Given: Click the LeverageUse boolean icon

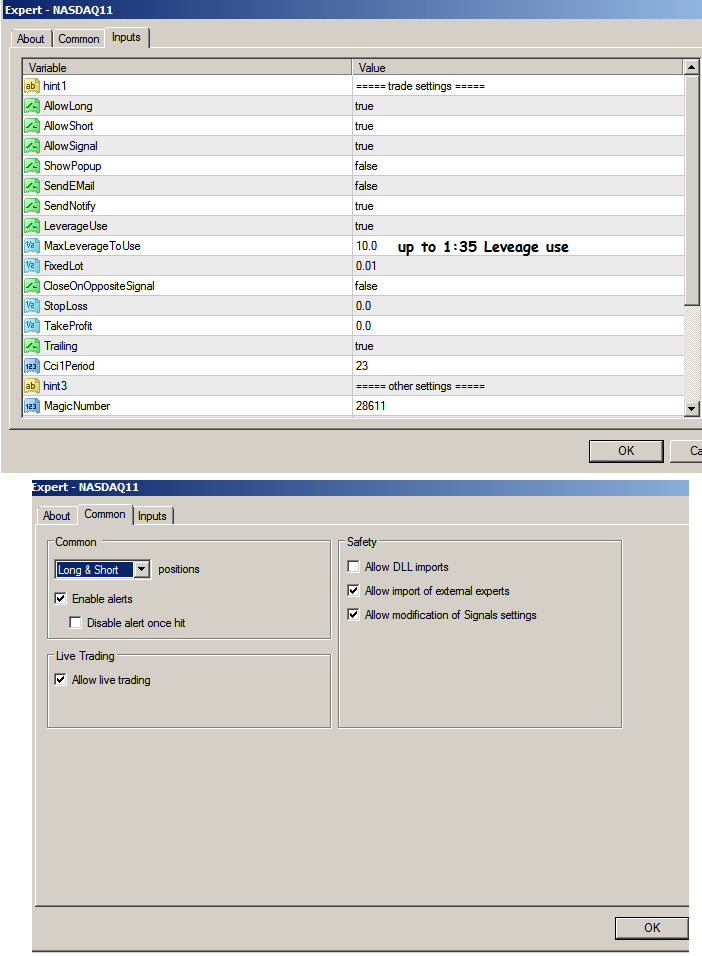Looking at the screenshot, I should tap(32, 226).
